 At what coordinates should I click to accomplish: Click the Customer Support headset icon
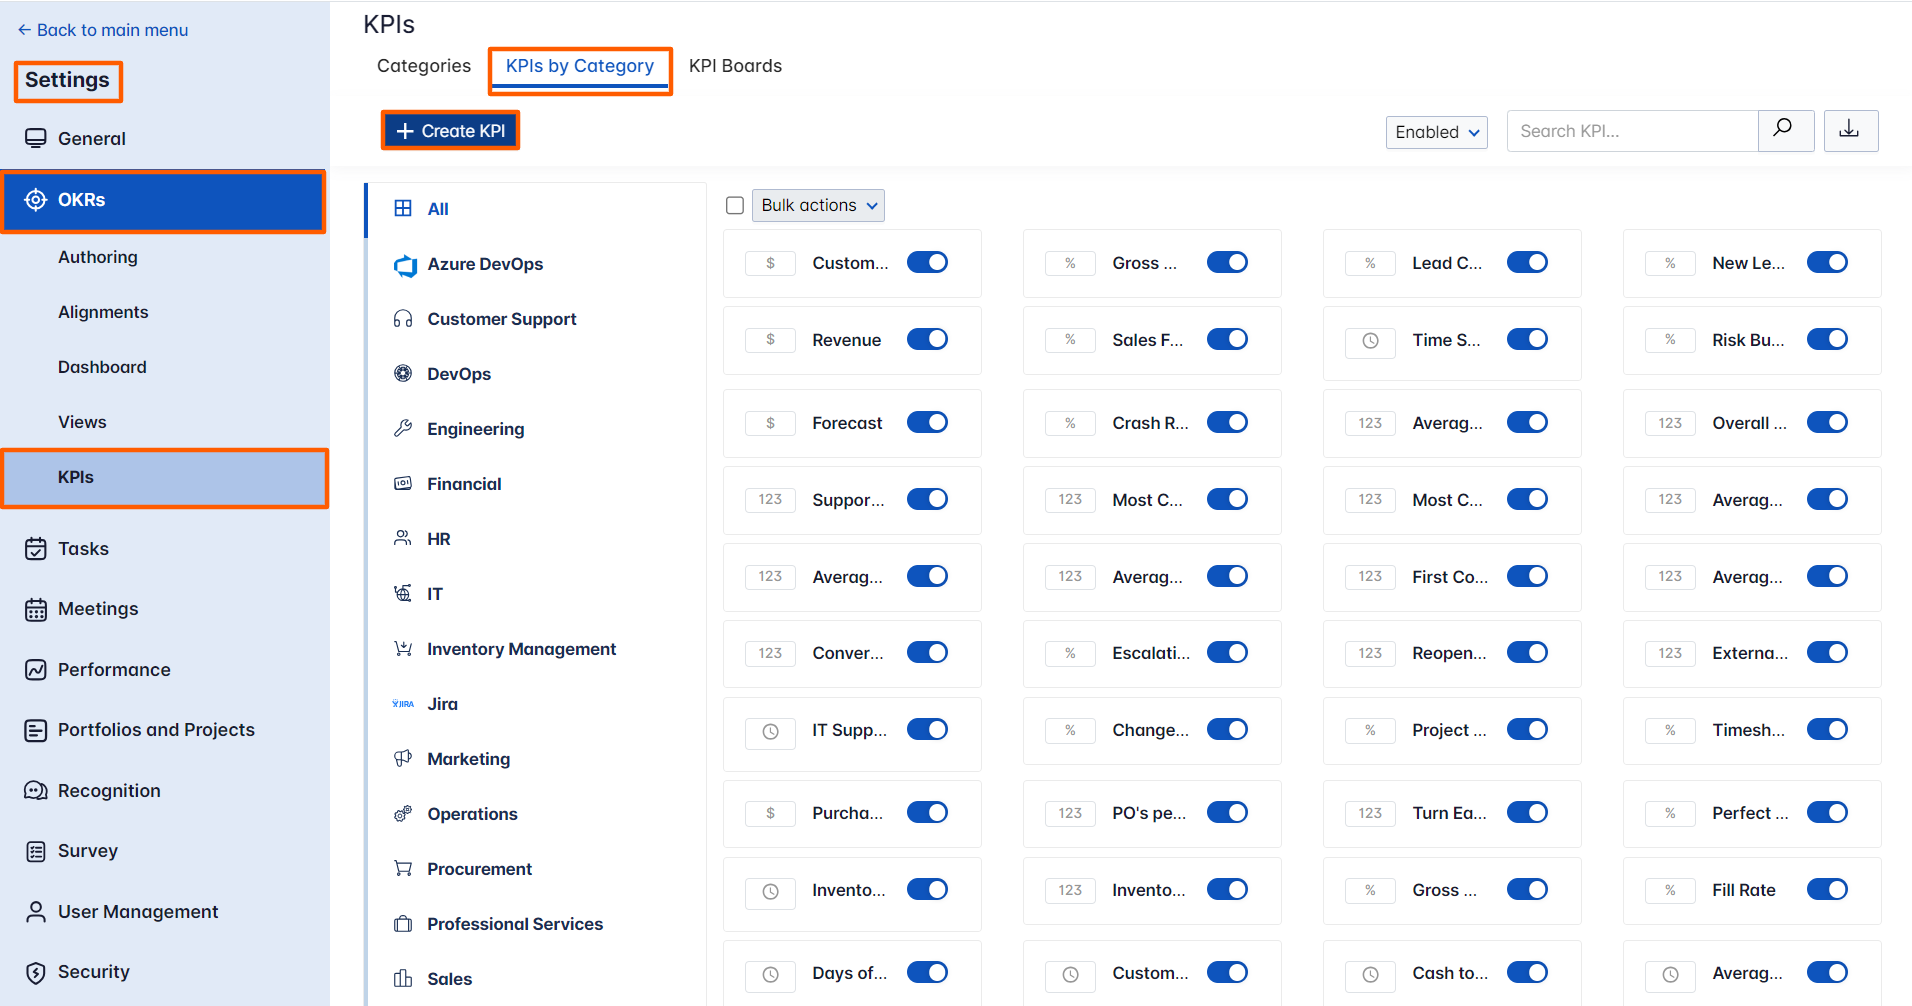(403, 319)
